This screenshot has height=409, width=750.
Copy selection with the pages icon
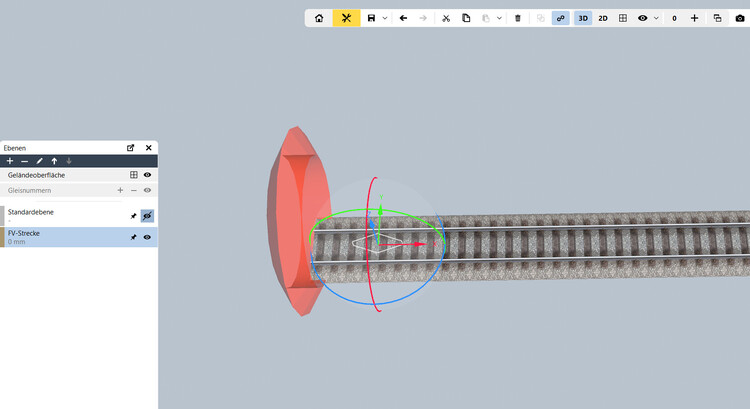[466, 18]
